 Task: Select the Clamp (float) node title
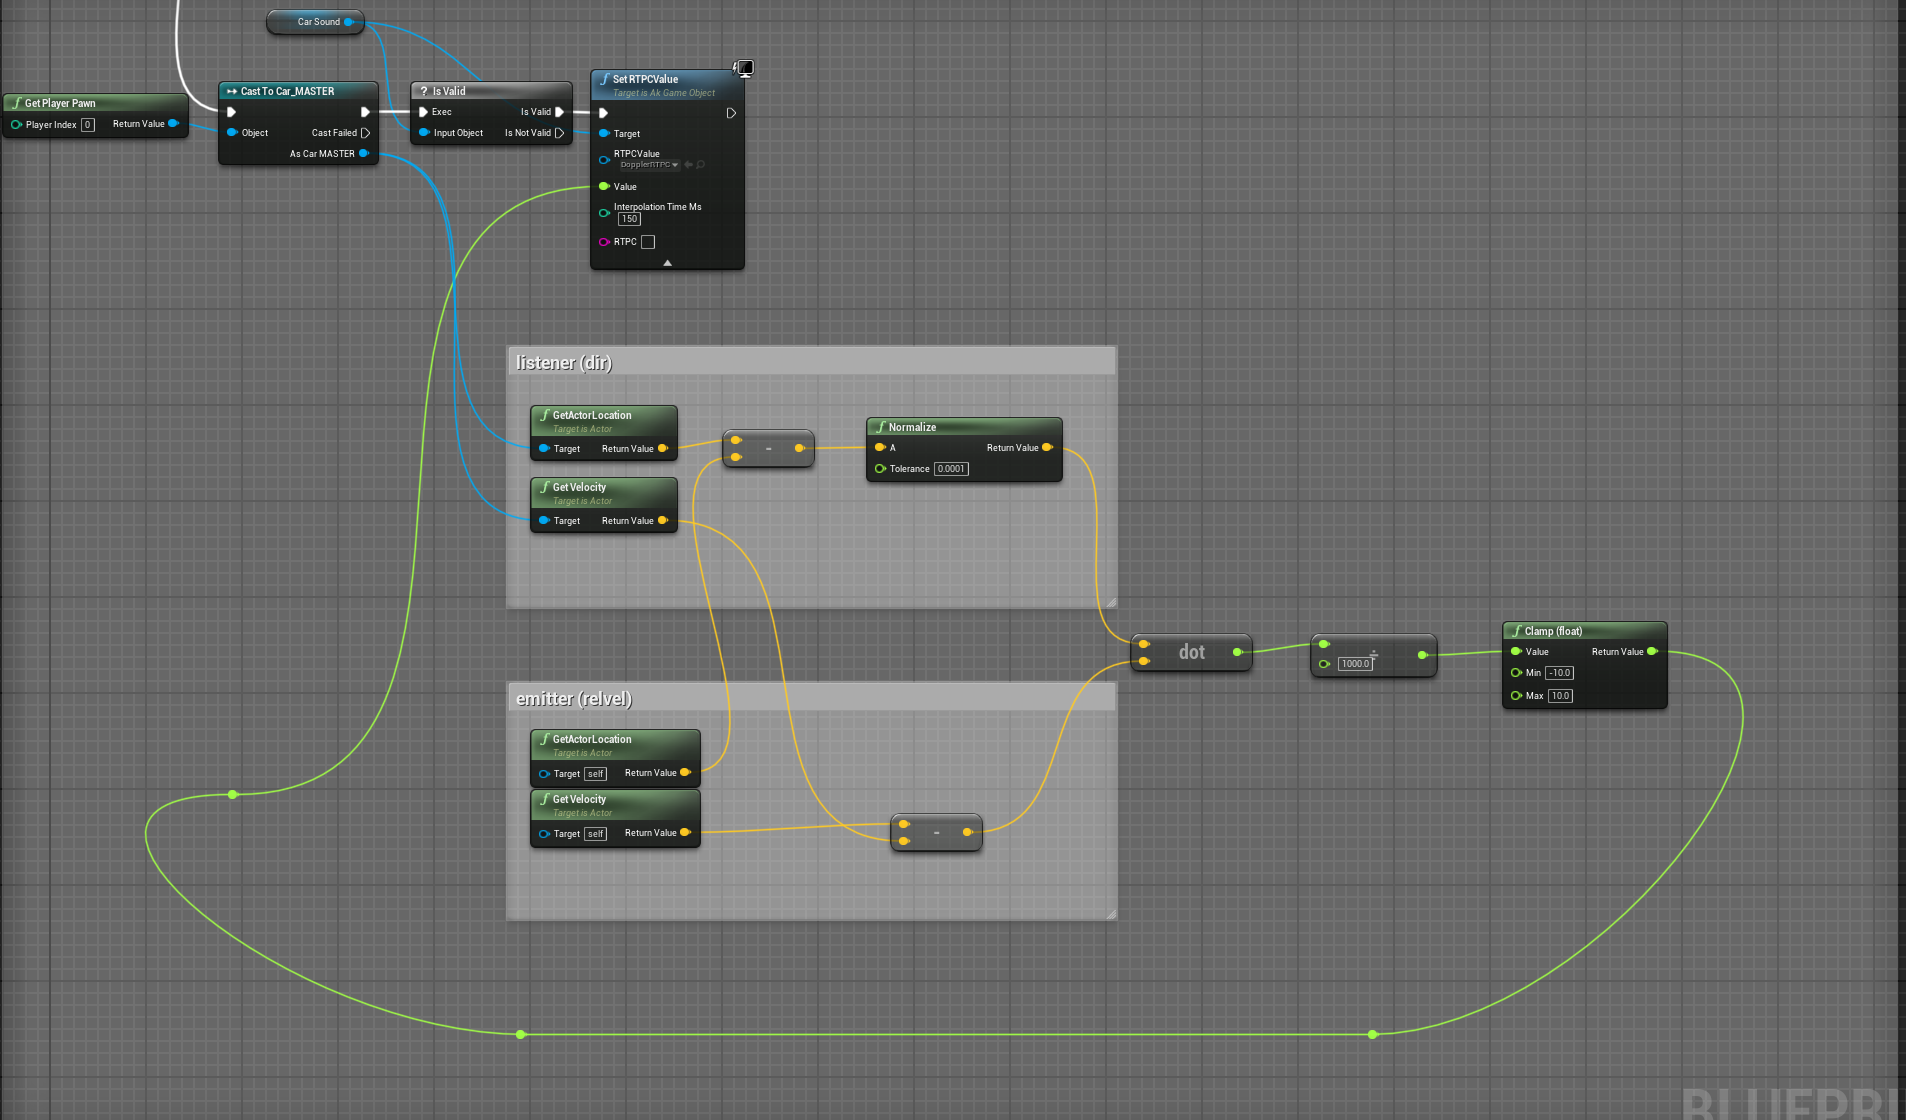click(x=1553, y=631)
